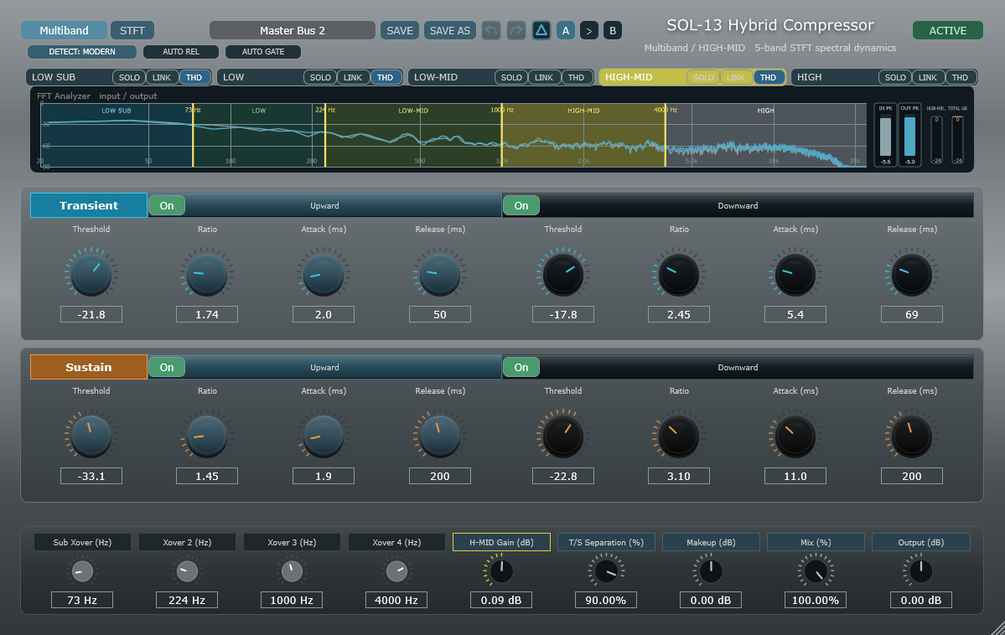Click the Transient section header
This screenshot has width=1005, height=635.
[88, 206]
